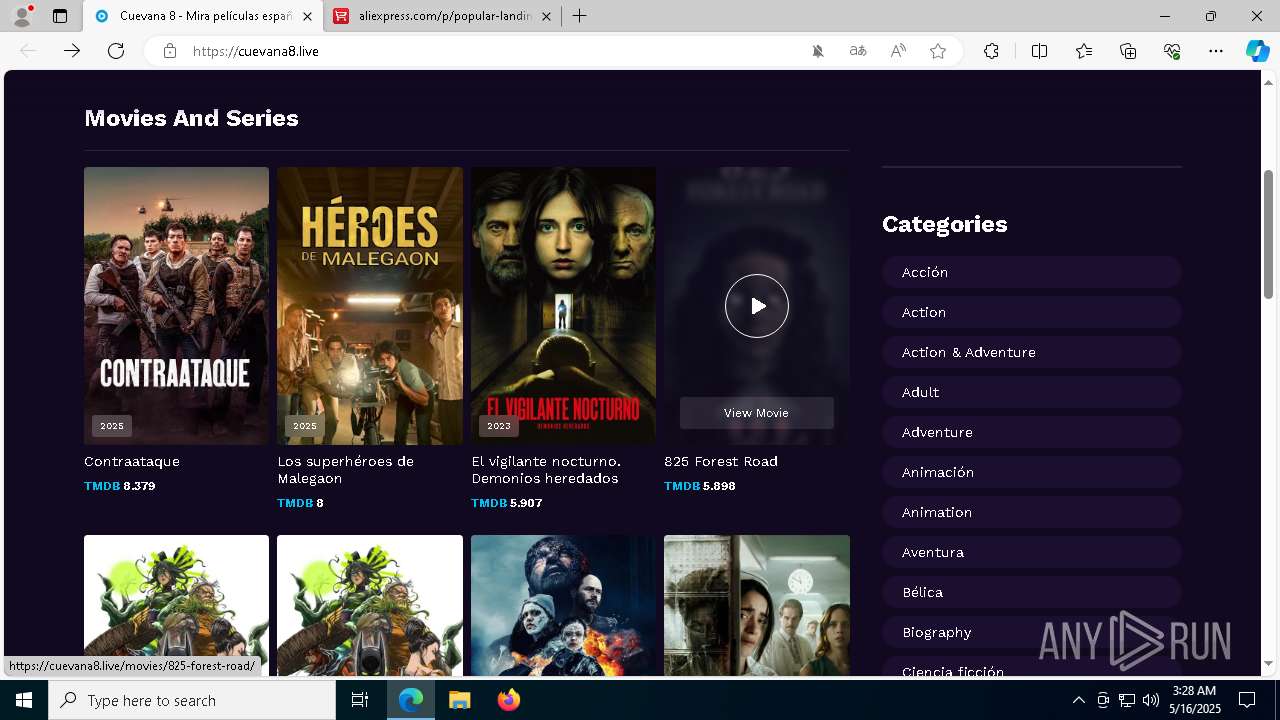1280x720 pixels.
Task: Open the hospital clock movie poster
Action: (757, 606)
